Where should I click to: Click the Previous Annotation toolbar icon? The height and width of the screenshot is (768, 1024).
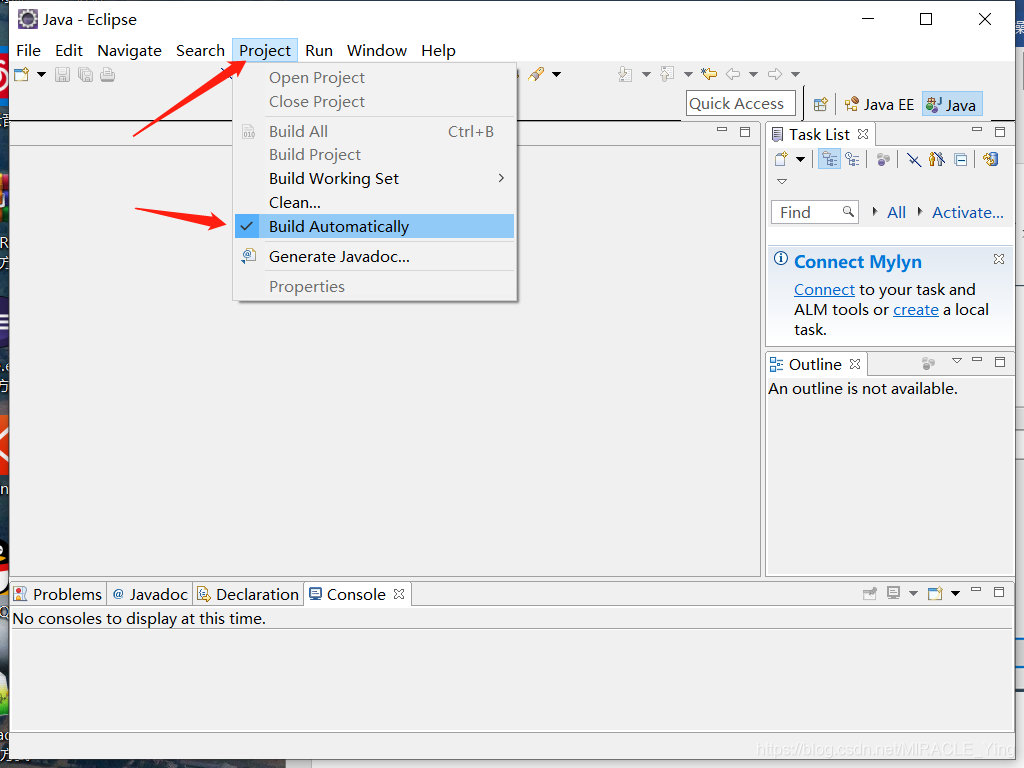pyautogui.click(x=667, y=74)
